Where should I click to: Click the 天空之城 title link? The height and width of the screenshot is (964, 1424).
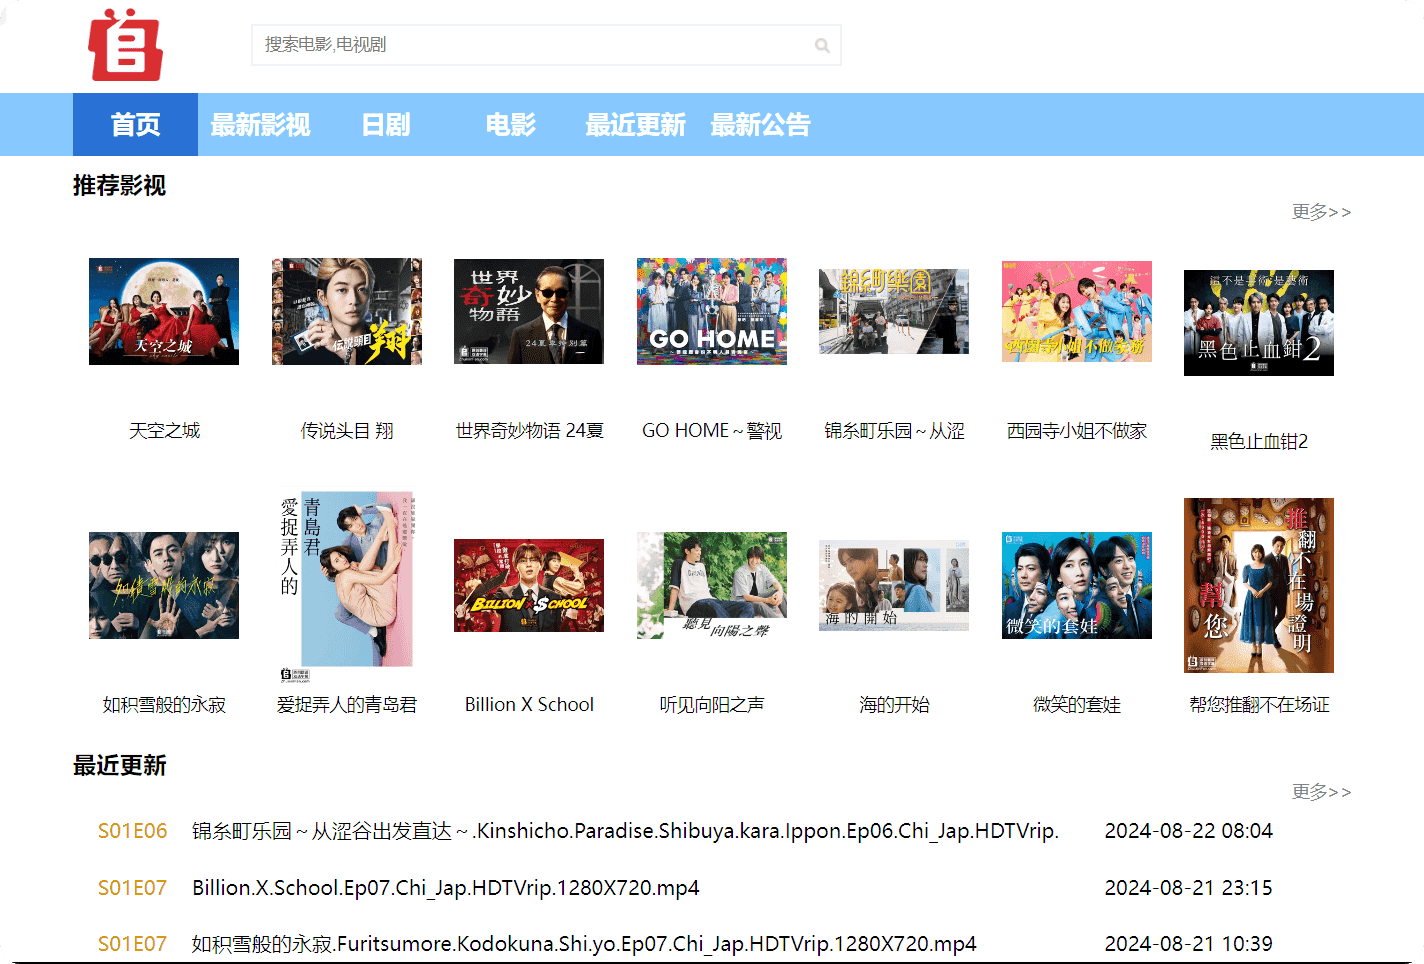pyautogui.click(x=164, y=430)
